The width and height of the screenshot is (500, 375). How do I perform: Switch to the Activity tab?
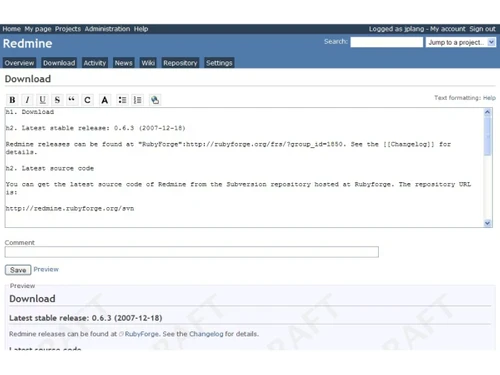click(95, 63)
